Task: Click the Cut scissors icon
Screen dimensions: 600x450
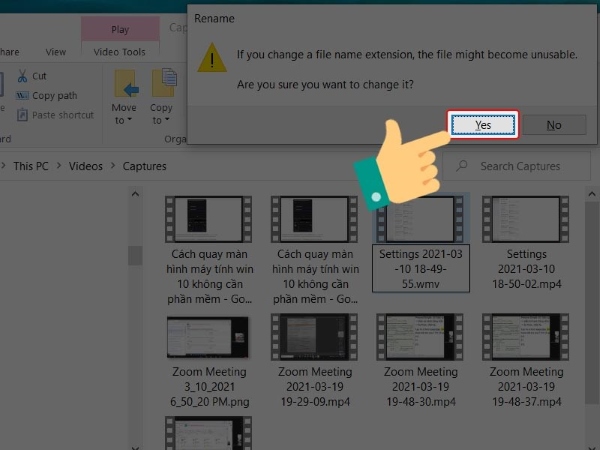Action: coord(20,76)
